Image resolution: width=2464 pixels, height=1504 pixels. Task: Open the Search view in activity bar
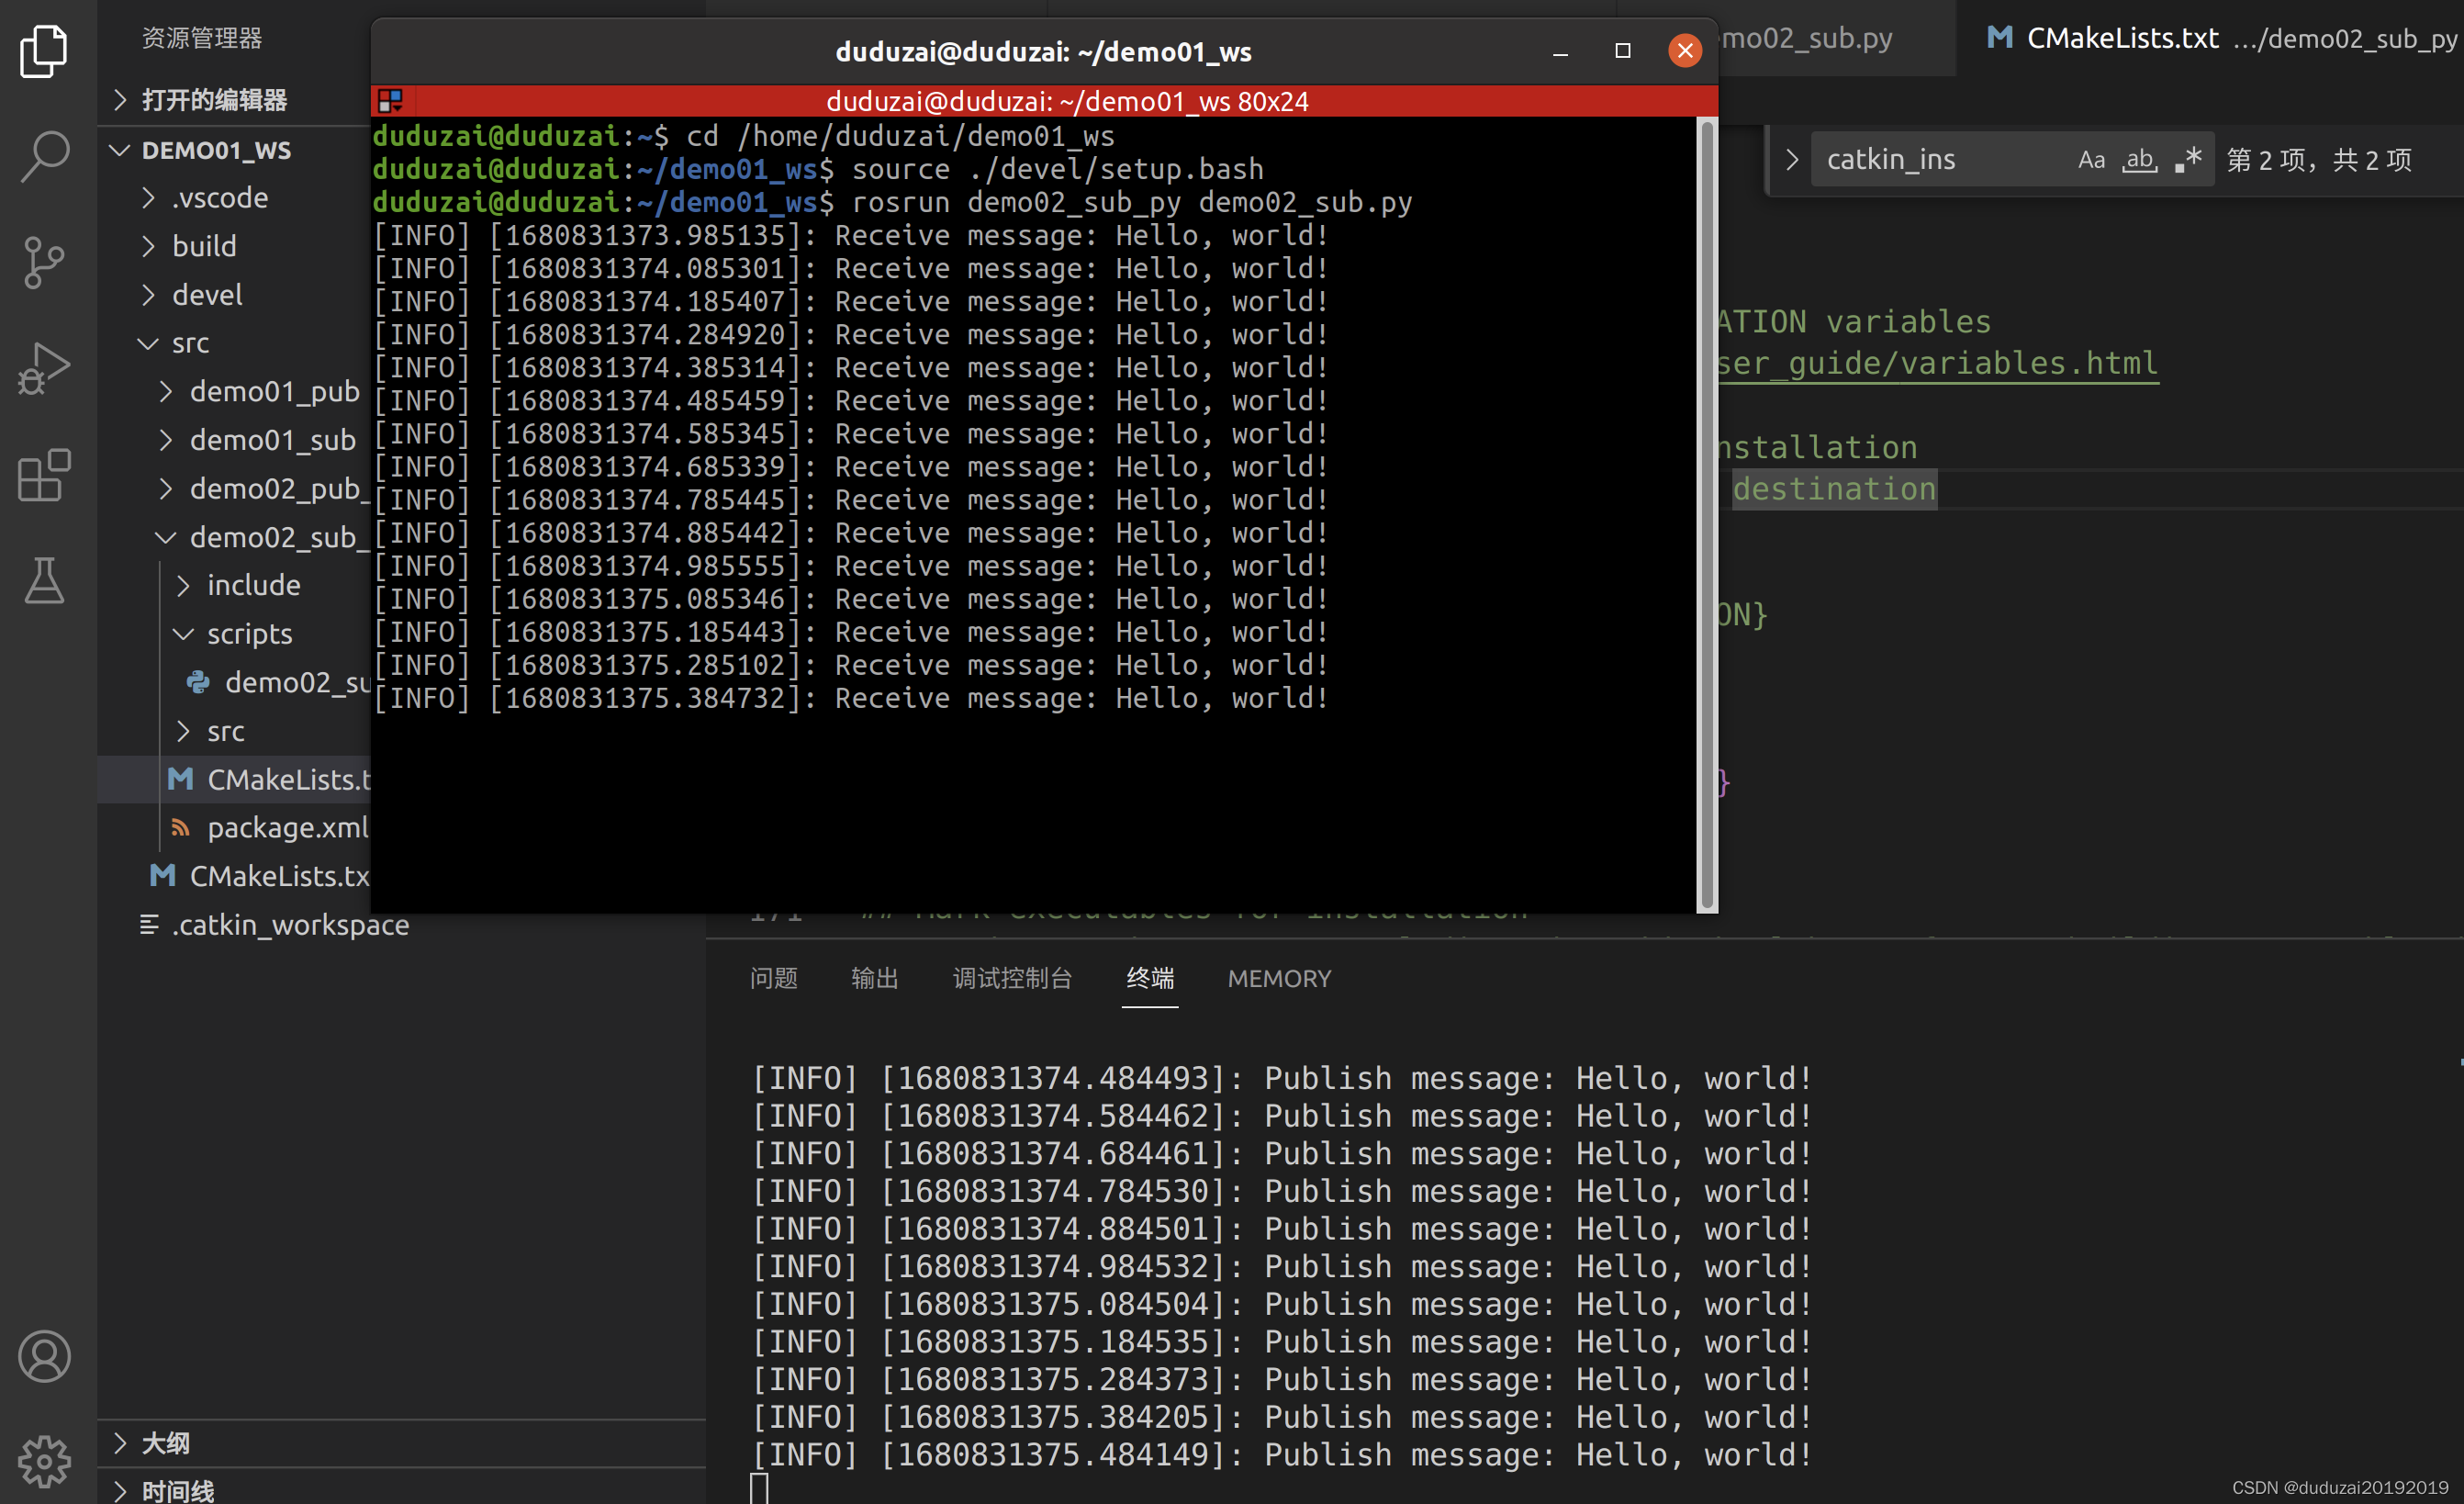coord(44,157)
